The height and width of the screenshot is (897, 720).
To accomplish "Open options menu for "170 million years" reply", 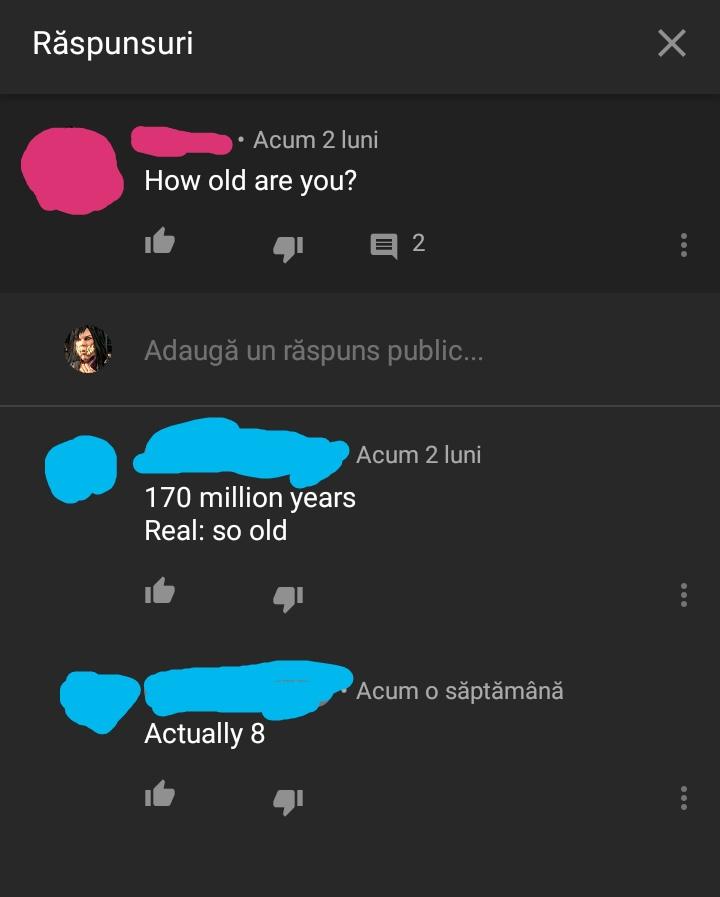I will [683, 596].
